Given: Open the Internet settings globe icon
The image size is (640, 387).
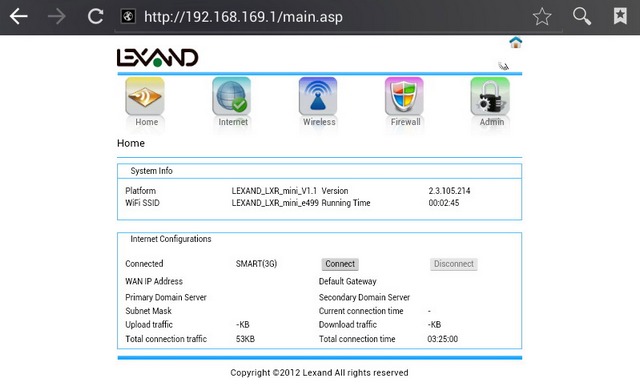Looking at the screenshot, I should (x=232, y=96).
